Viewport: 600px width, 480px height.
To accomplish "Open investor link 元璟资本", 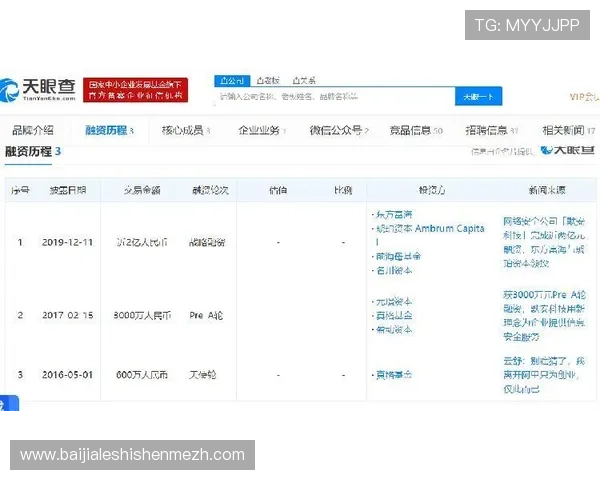I will click(394, 302).
